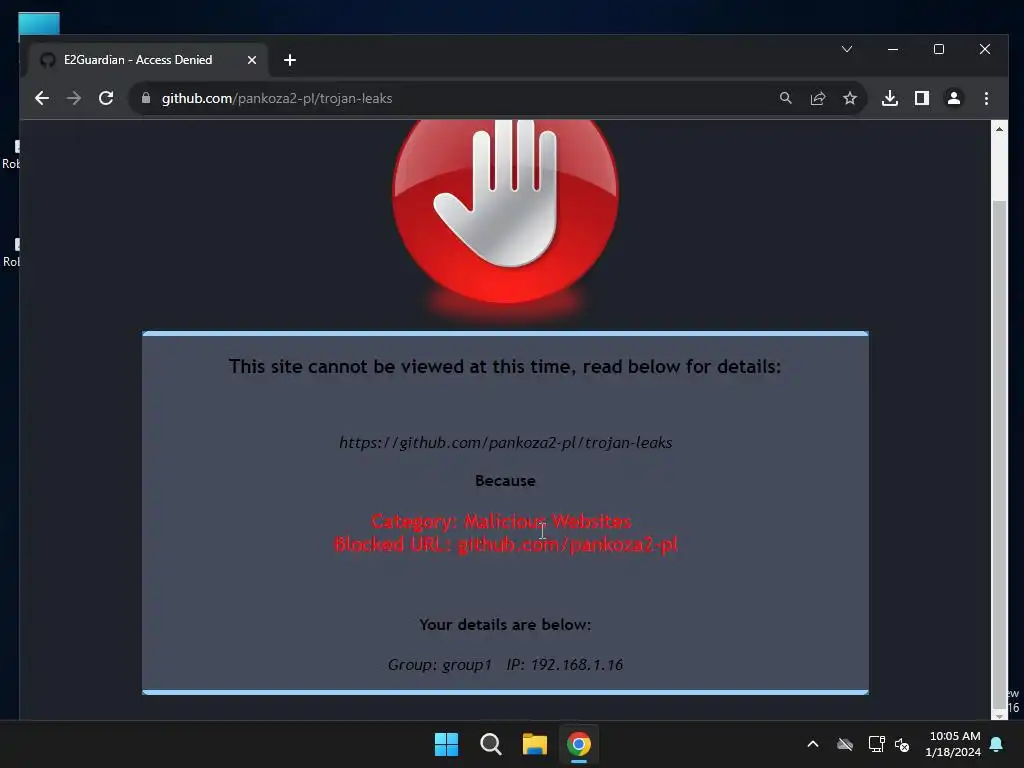Close the Chrome window

click(985, 49)
